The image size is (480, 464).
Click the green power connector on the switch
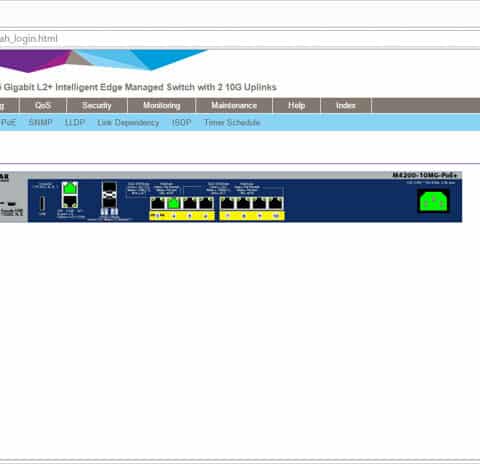[x=433, y=201]
